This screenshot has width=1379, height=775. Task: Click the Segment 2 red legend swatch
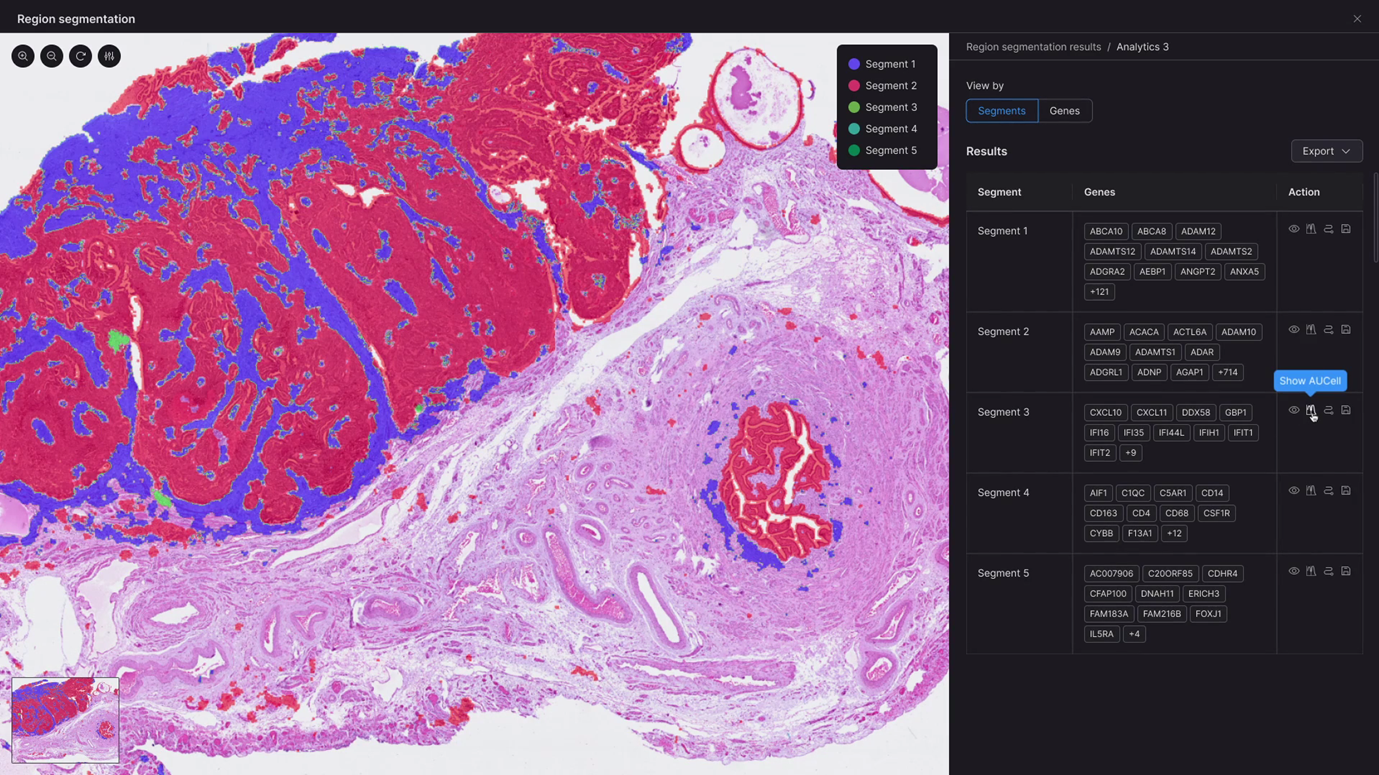pyautogui.click(x=854, y=86)
